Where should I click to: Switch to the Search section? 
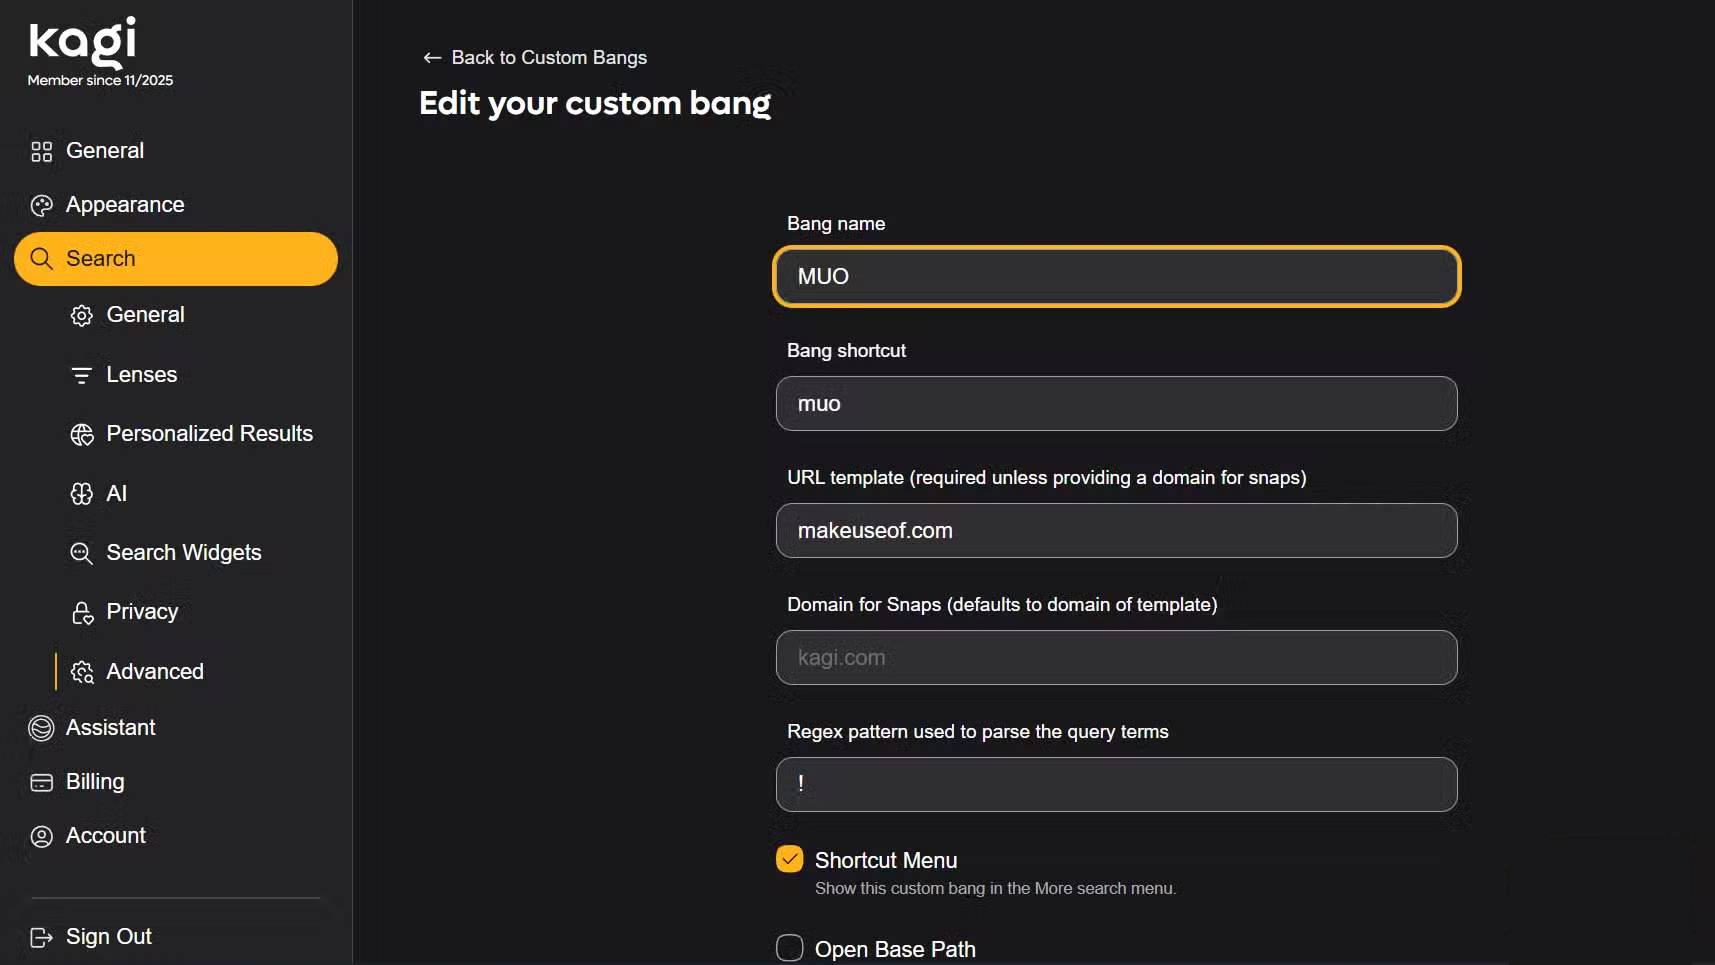pos(99,258)
